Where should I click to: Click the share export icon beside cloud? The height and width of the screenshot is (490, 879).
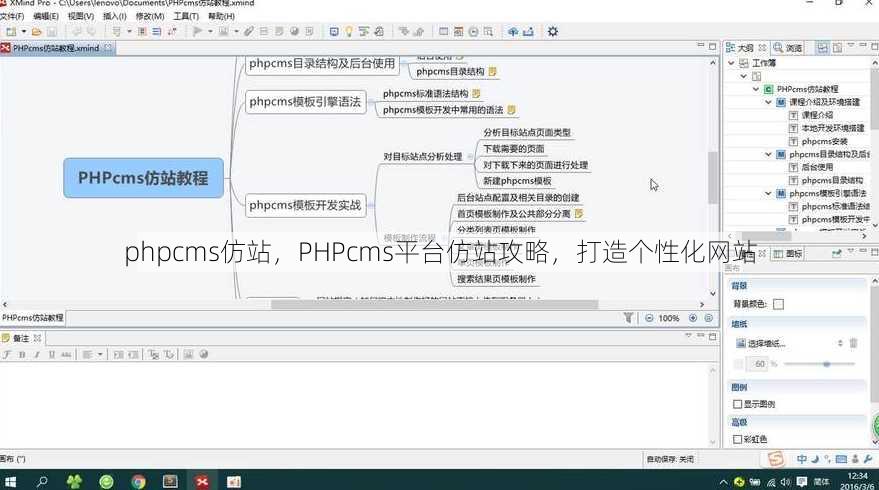pyautogui.click(x=528, y=31)
